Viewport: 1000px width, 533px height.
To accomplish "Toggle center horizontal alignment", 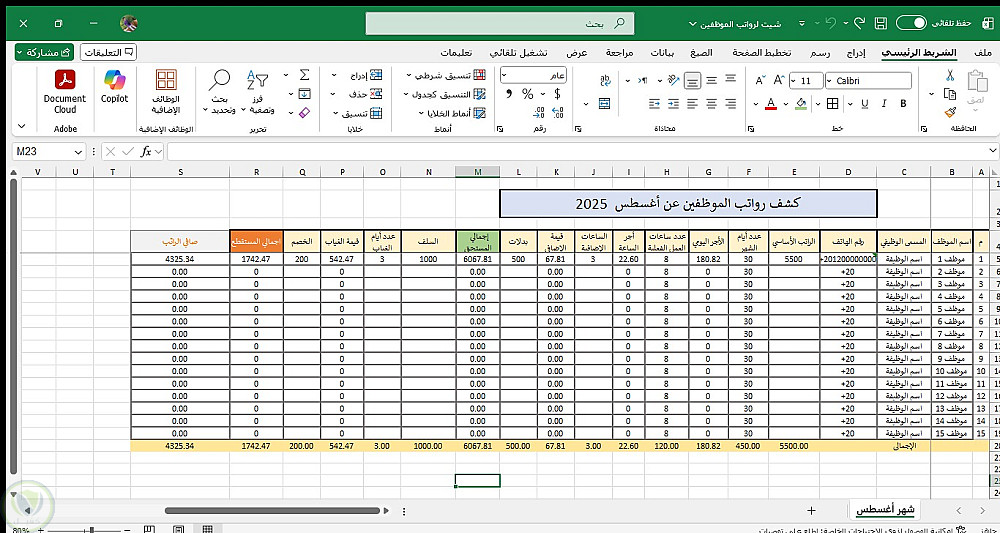I will [712, 103].
